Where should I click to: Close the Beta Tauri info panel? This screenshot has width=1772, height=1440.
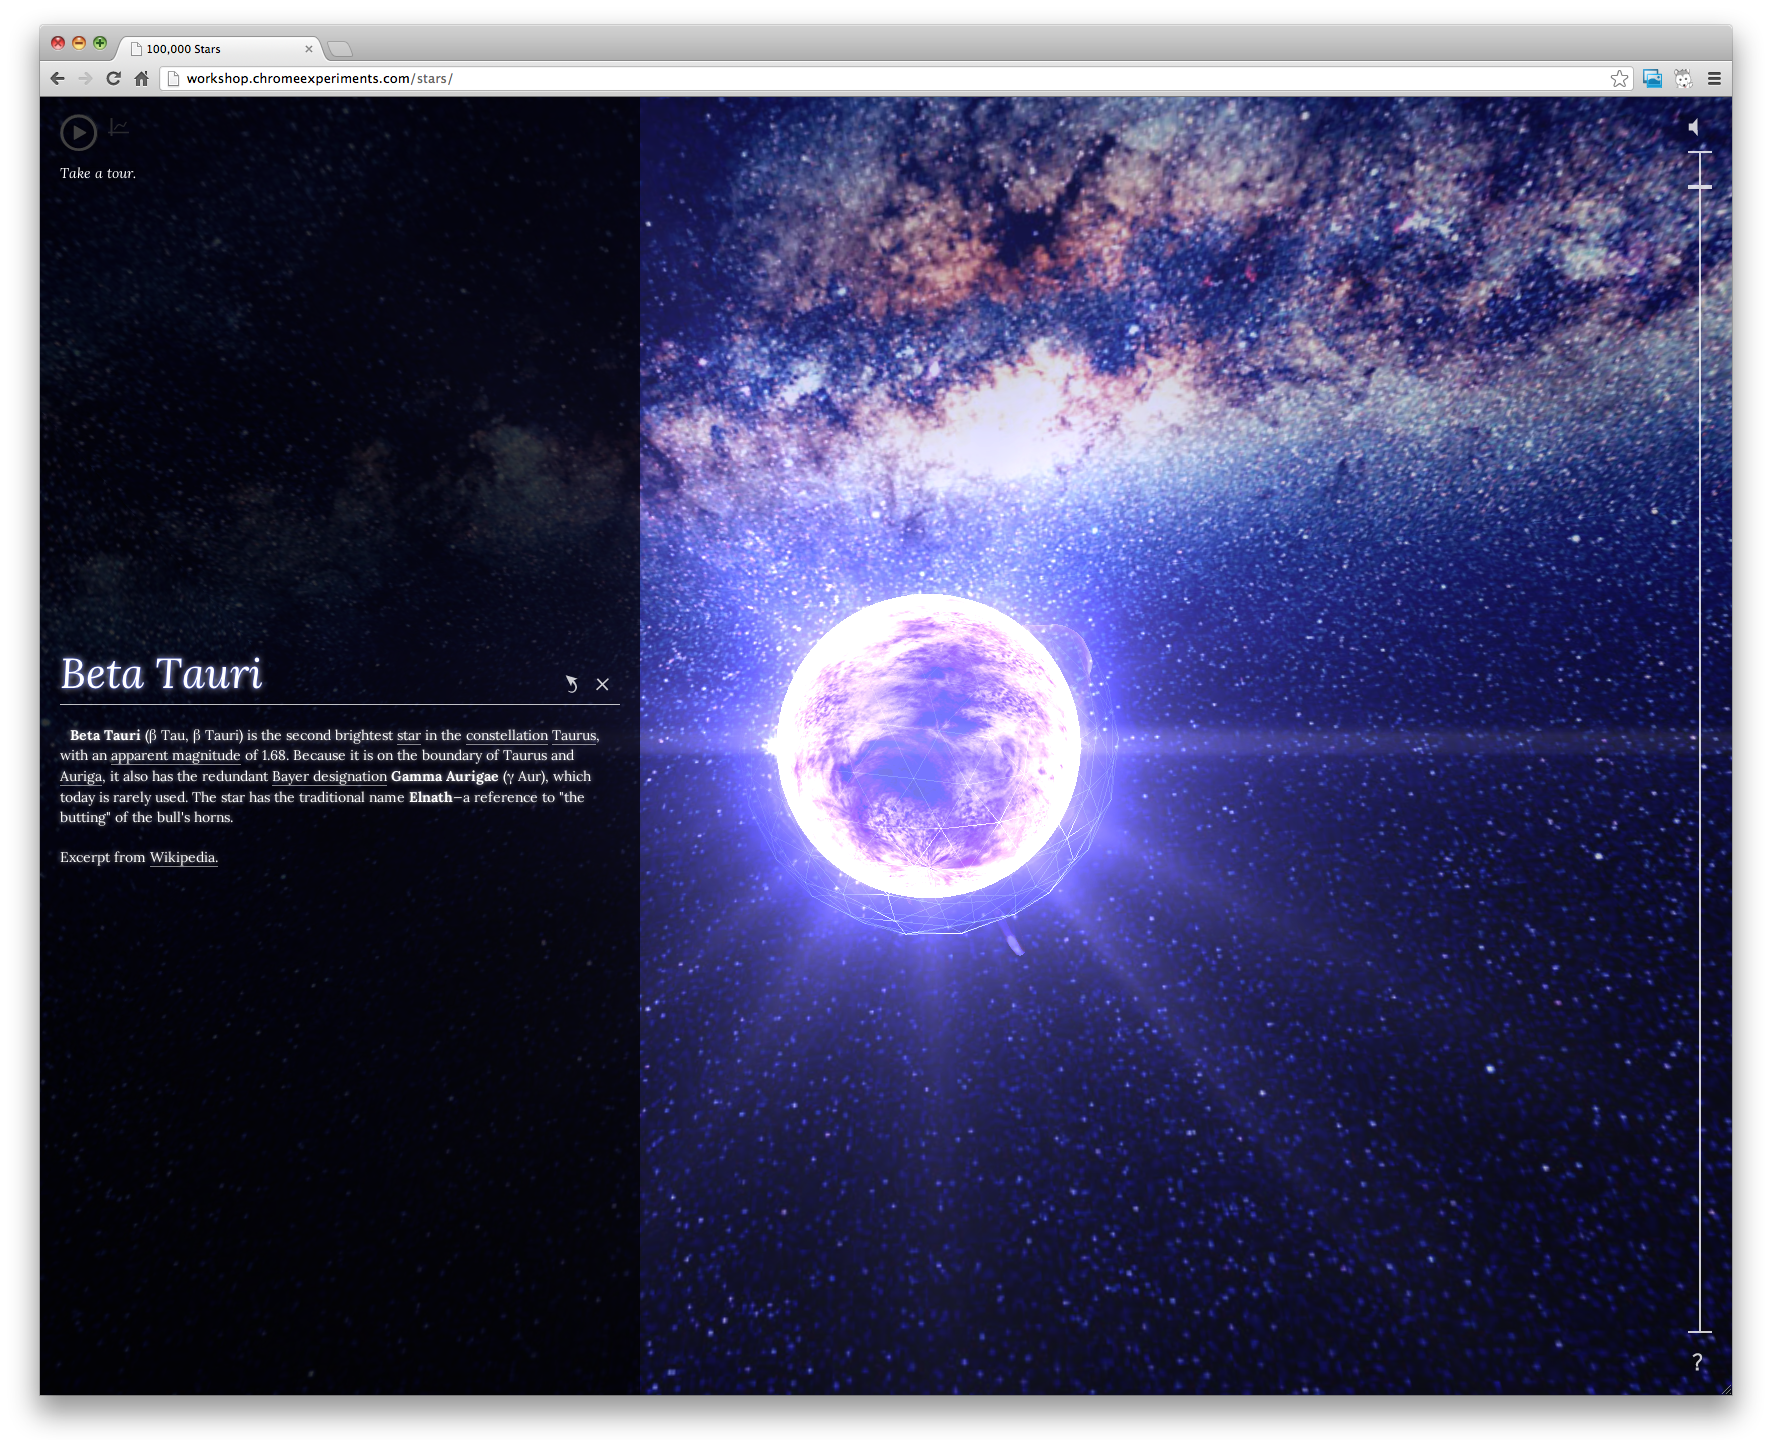[603, 685]
